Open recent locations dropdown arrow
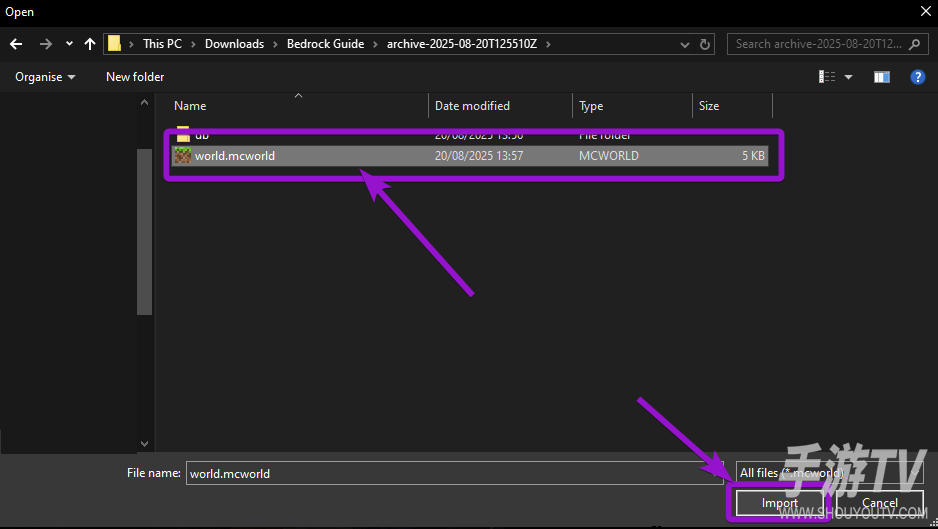Viewport: 938px width, 529px height. click(69, 44)
